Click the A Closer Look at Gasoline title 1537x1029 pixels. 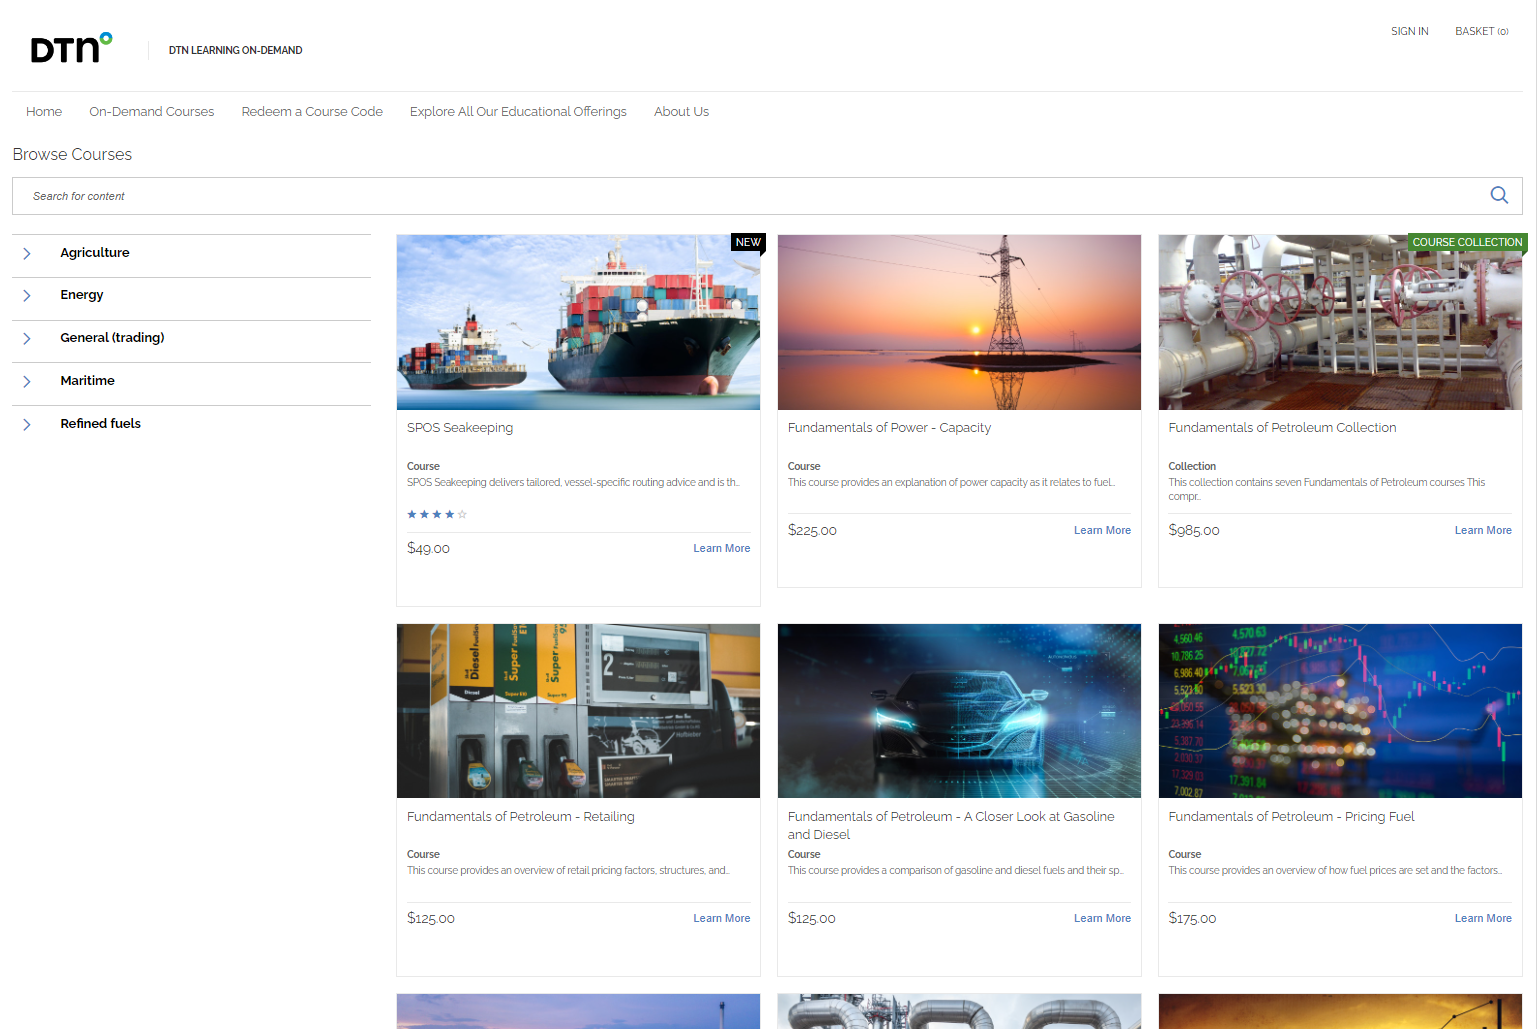[951, 825]
